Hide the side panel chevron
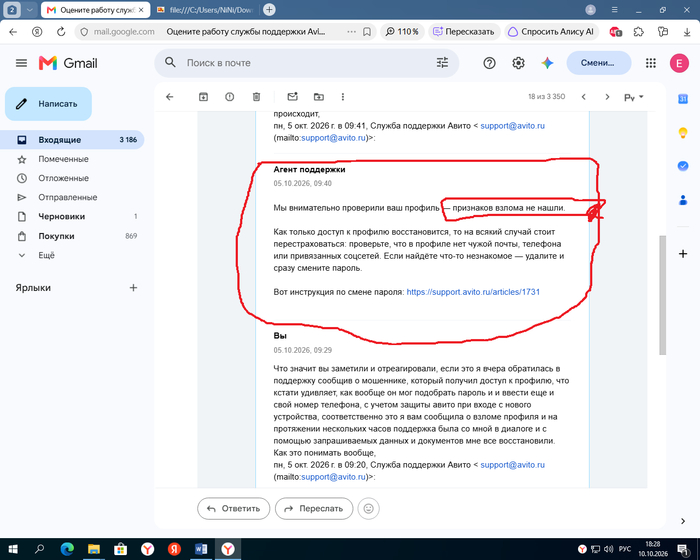This screenshot has width=700, height=560. [683, 521]
